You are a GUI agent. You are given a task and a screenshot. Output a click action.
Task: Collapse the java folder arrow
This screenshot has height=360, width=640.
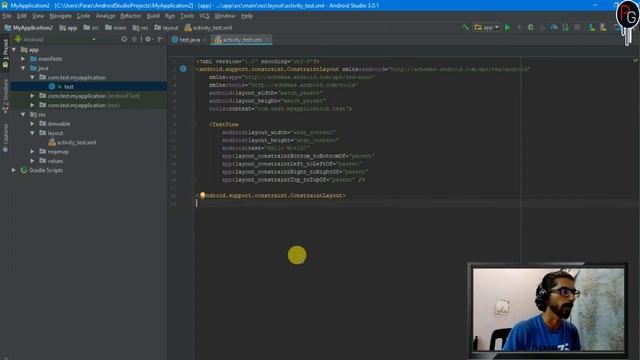(23, 68)
